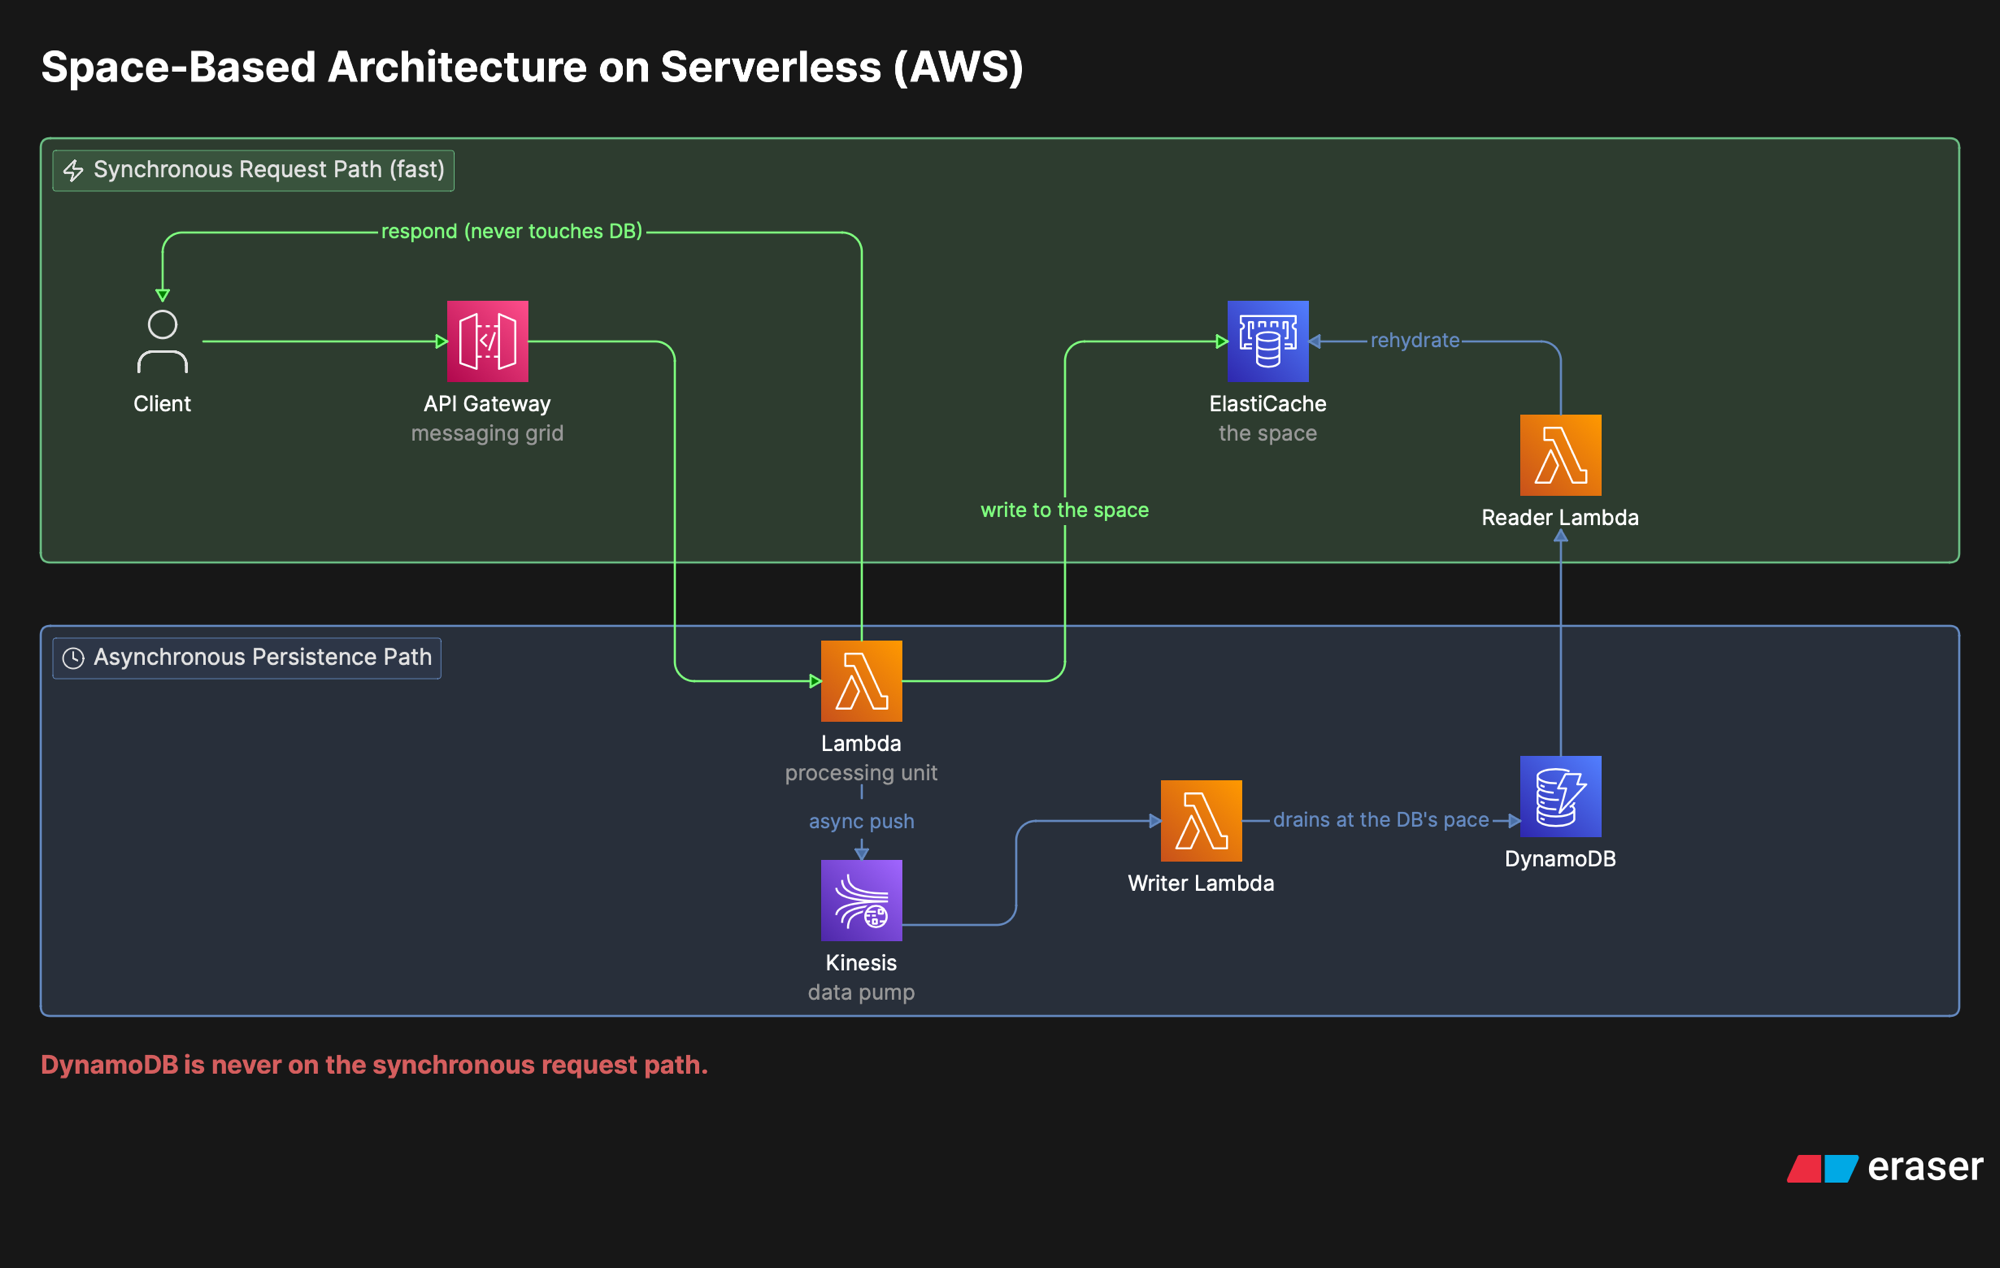Click the 'Writer Lambda' label text
The height and width of the screenshot is (1268, 2000).
(x=1201, y=883)
